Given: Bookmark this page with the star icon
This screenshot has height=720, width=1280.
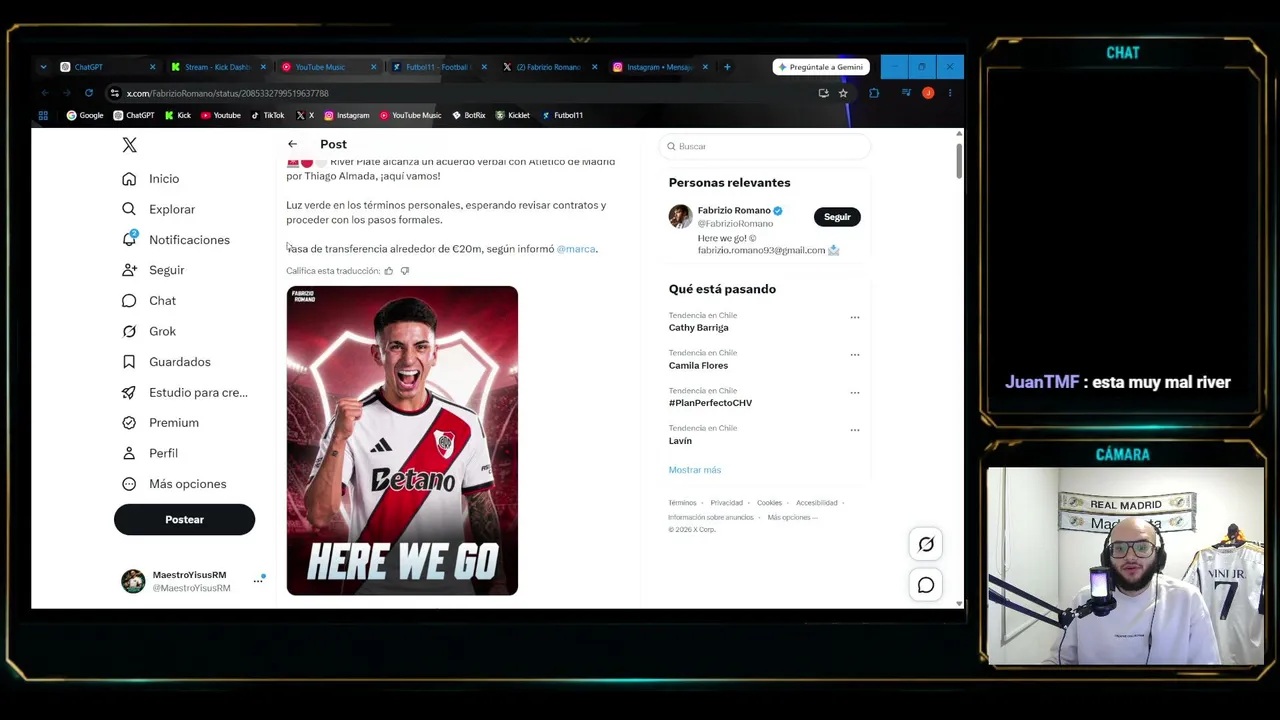Looking at the screenshot, I should click(844, 93).
